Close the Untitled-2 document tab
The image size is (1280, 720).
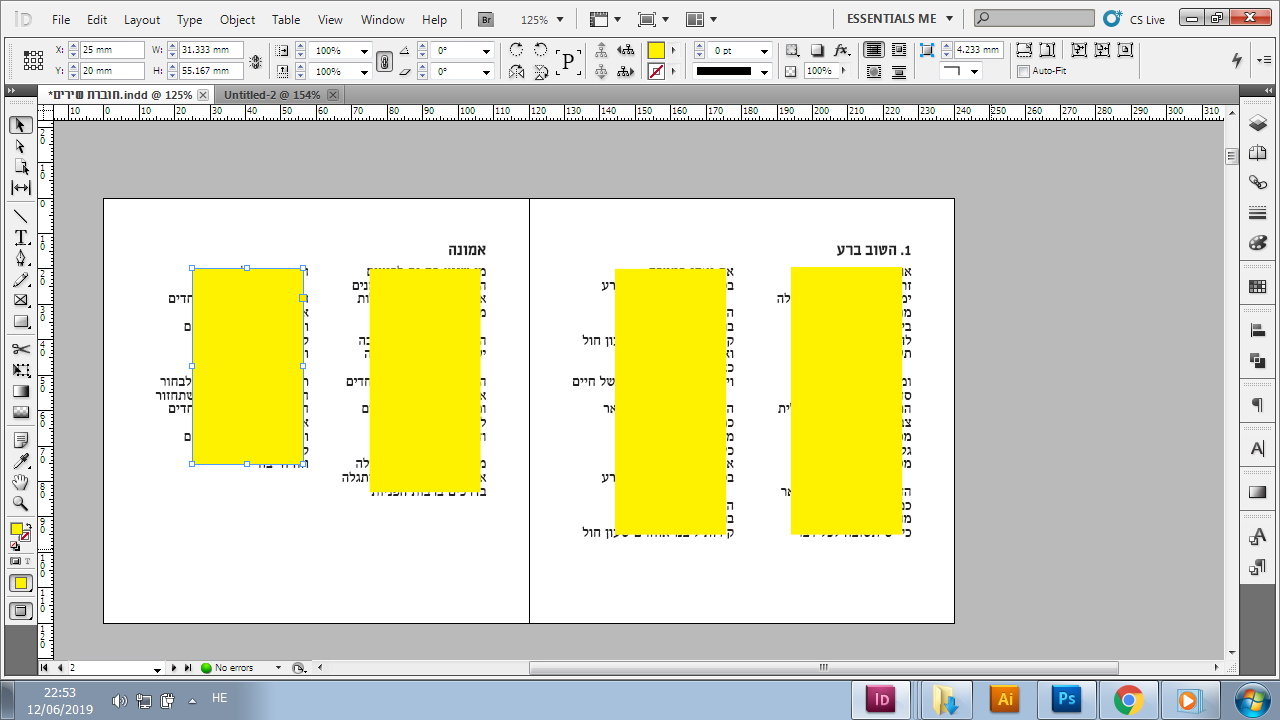click(333, 94)
